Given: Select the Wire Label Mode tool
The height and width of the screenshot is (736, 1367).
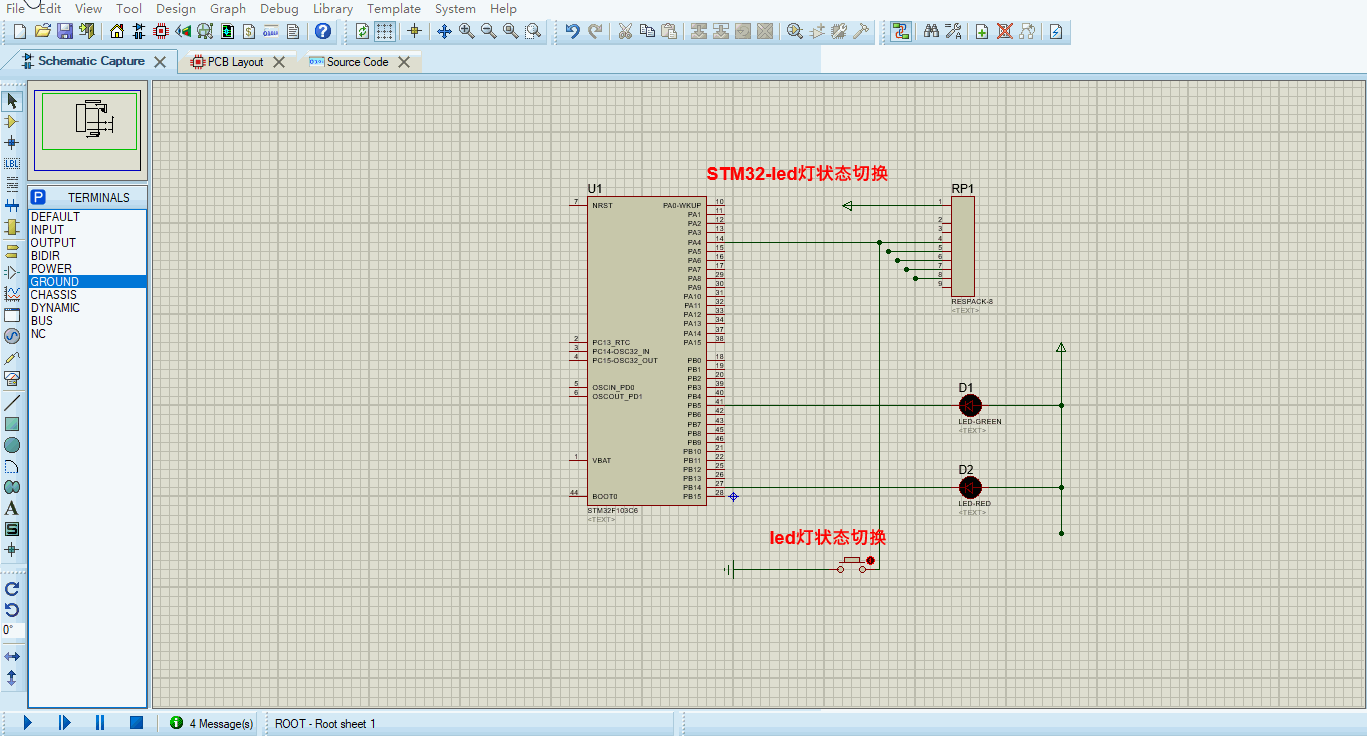Looking at the screenshot, I should tap(12, 163).
